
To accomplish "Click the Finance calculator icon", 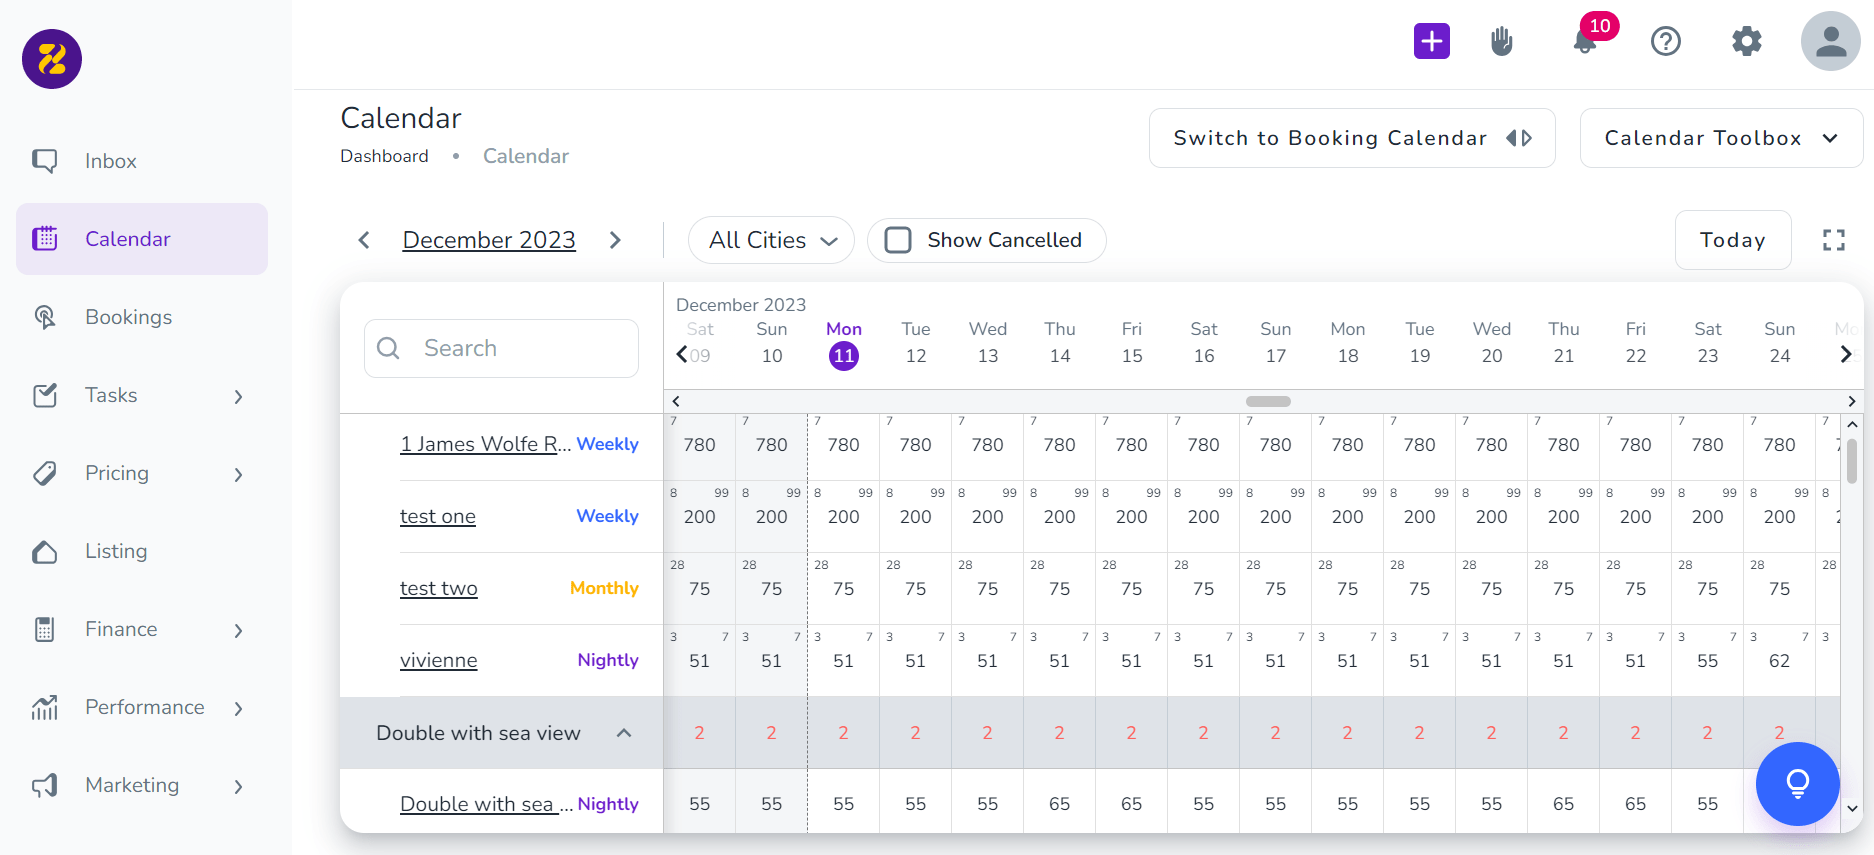I will click(x=45, y=629).
